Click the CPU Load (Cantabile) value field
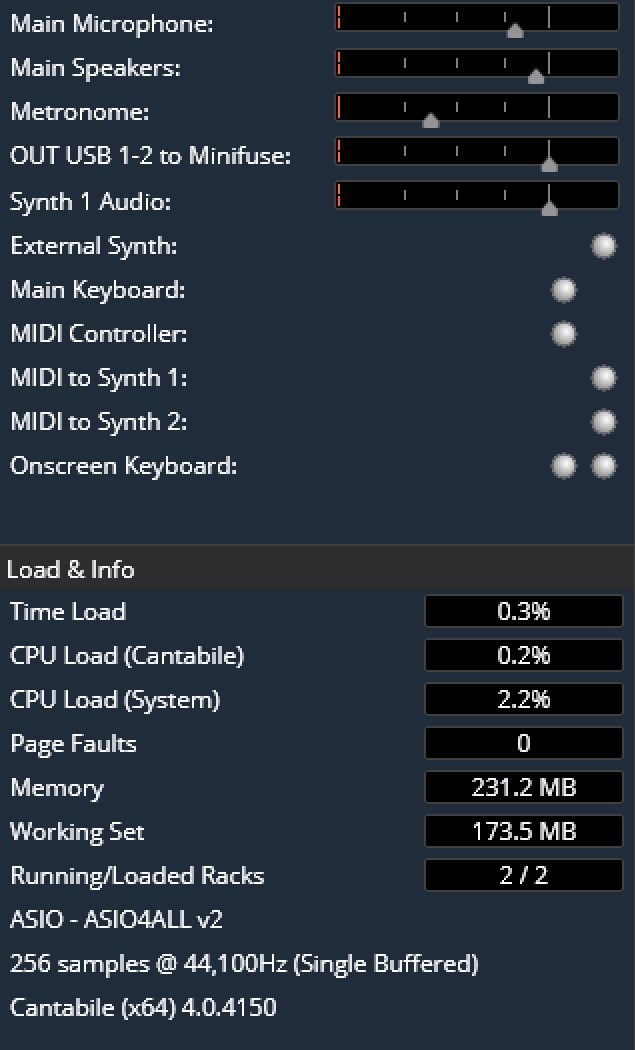Image resolution: width=635 pixels, height=1050 pixels. pos(524,656)
